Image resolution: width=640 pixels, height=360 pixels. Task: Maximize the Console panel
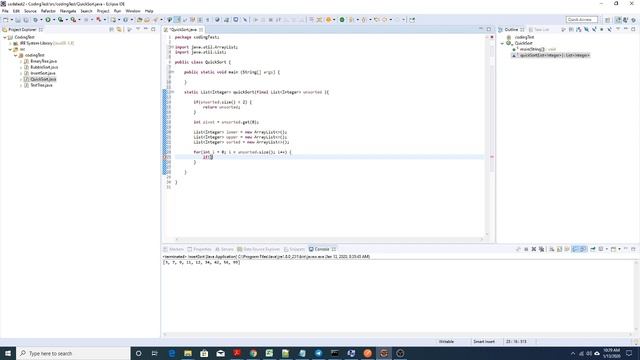(633, 249)
